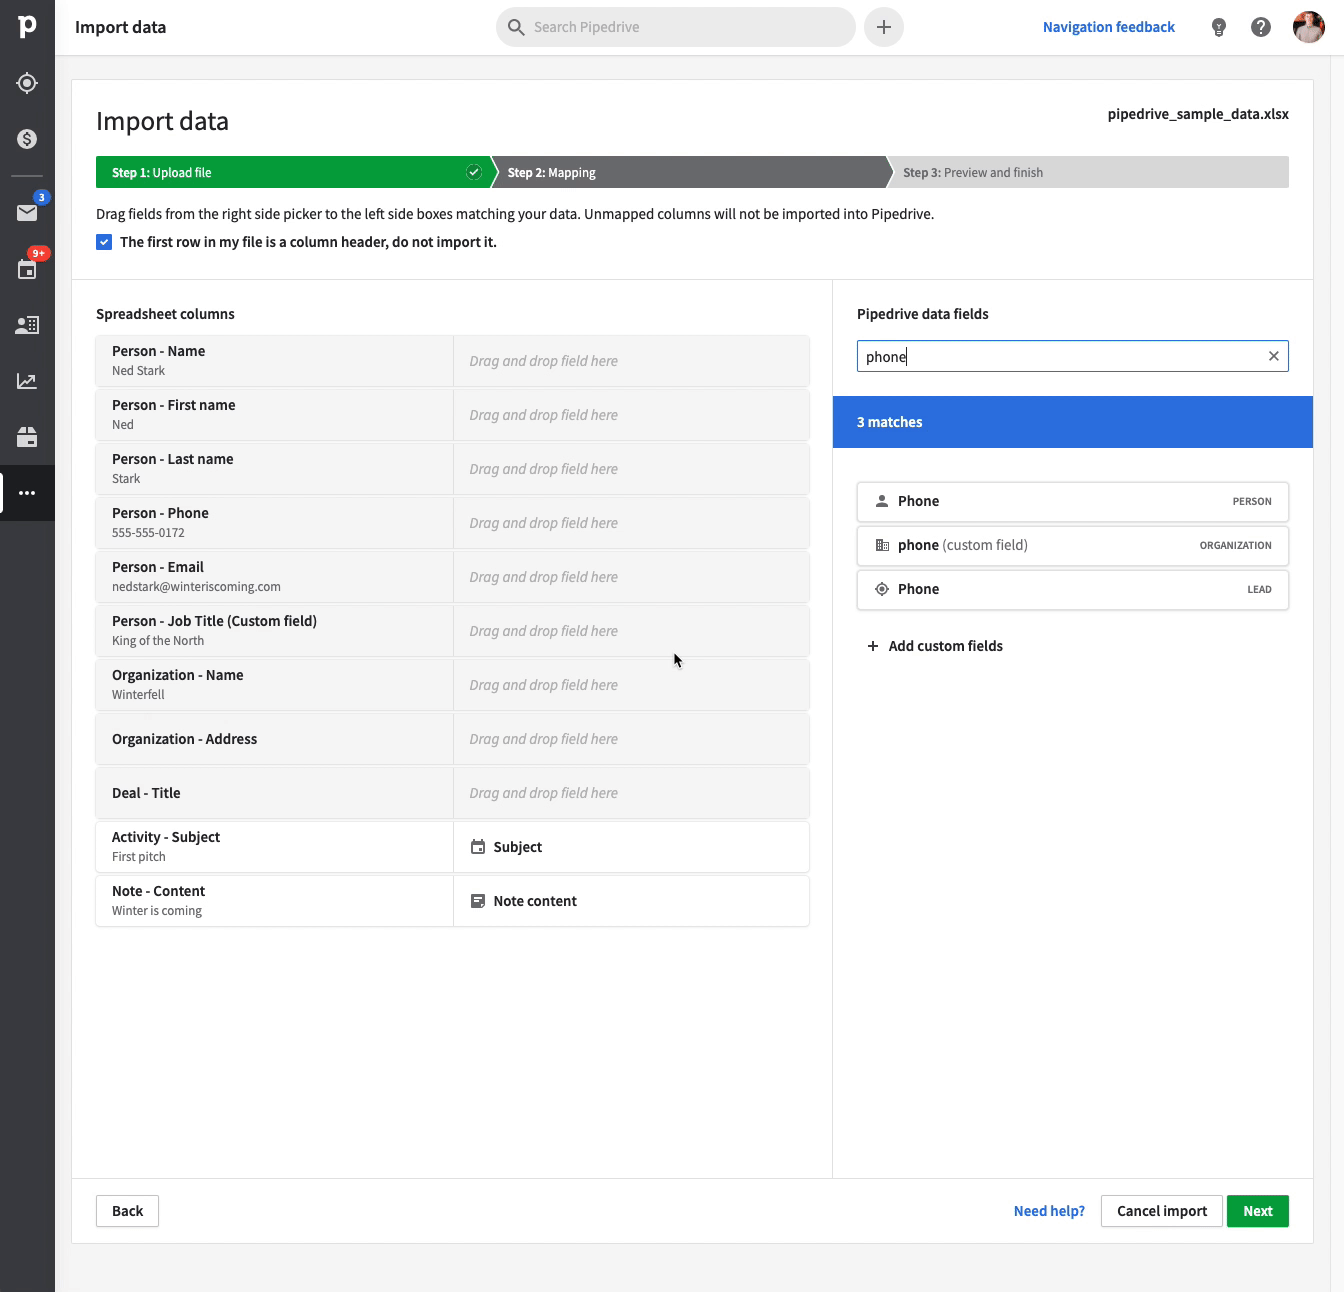The height and width of the screenshot is (1292, 1344).
Task: Click the lightbulb sales assistant icon
Action: pos(1218,27)
